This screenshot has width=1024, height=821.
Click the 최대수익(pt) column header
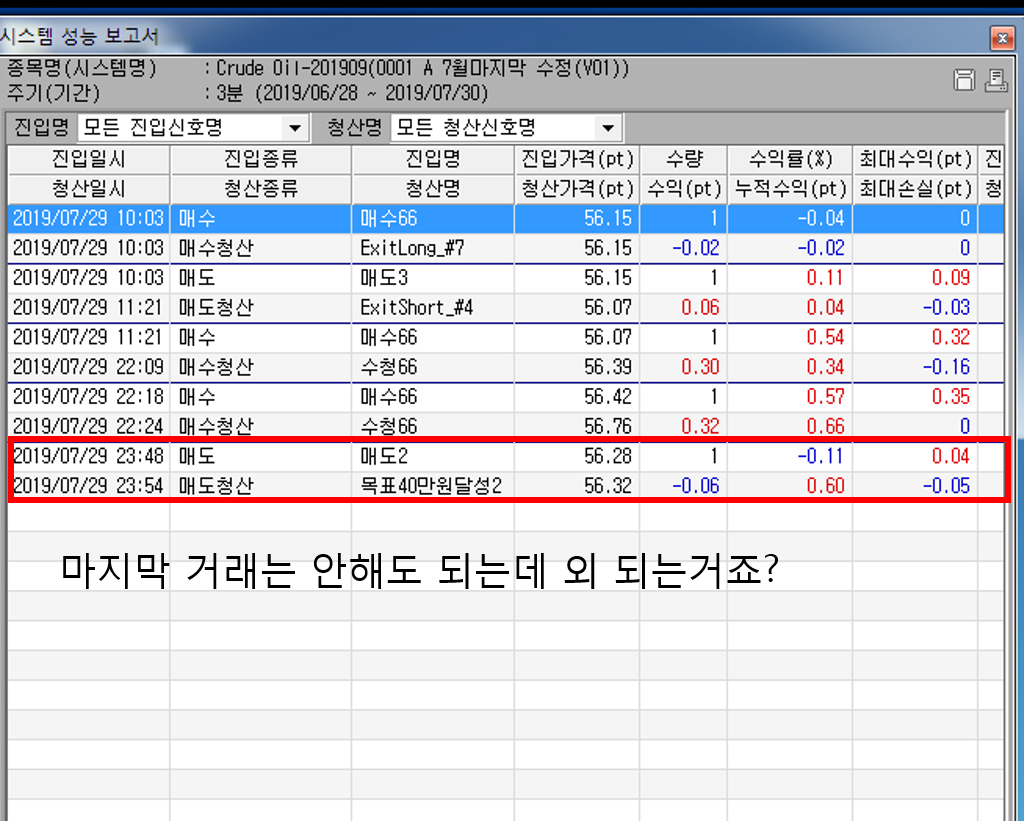tap(914, 159)
